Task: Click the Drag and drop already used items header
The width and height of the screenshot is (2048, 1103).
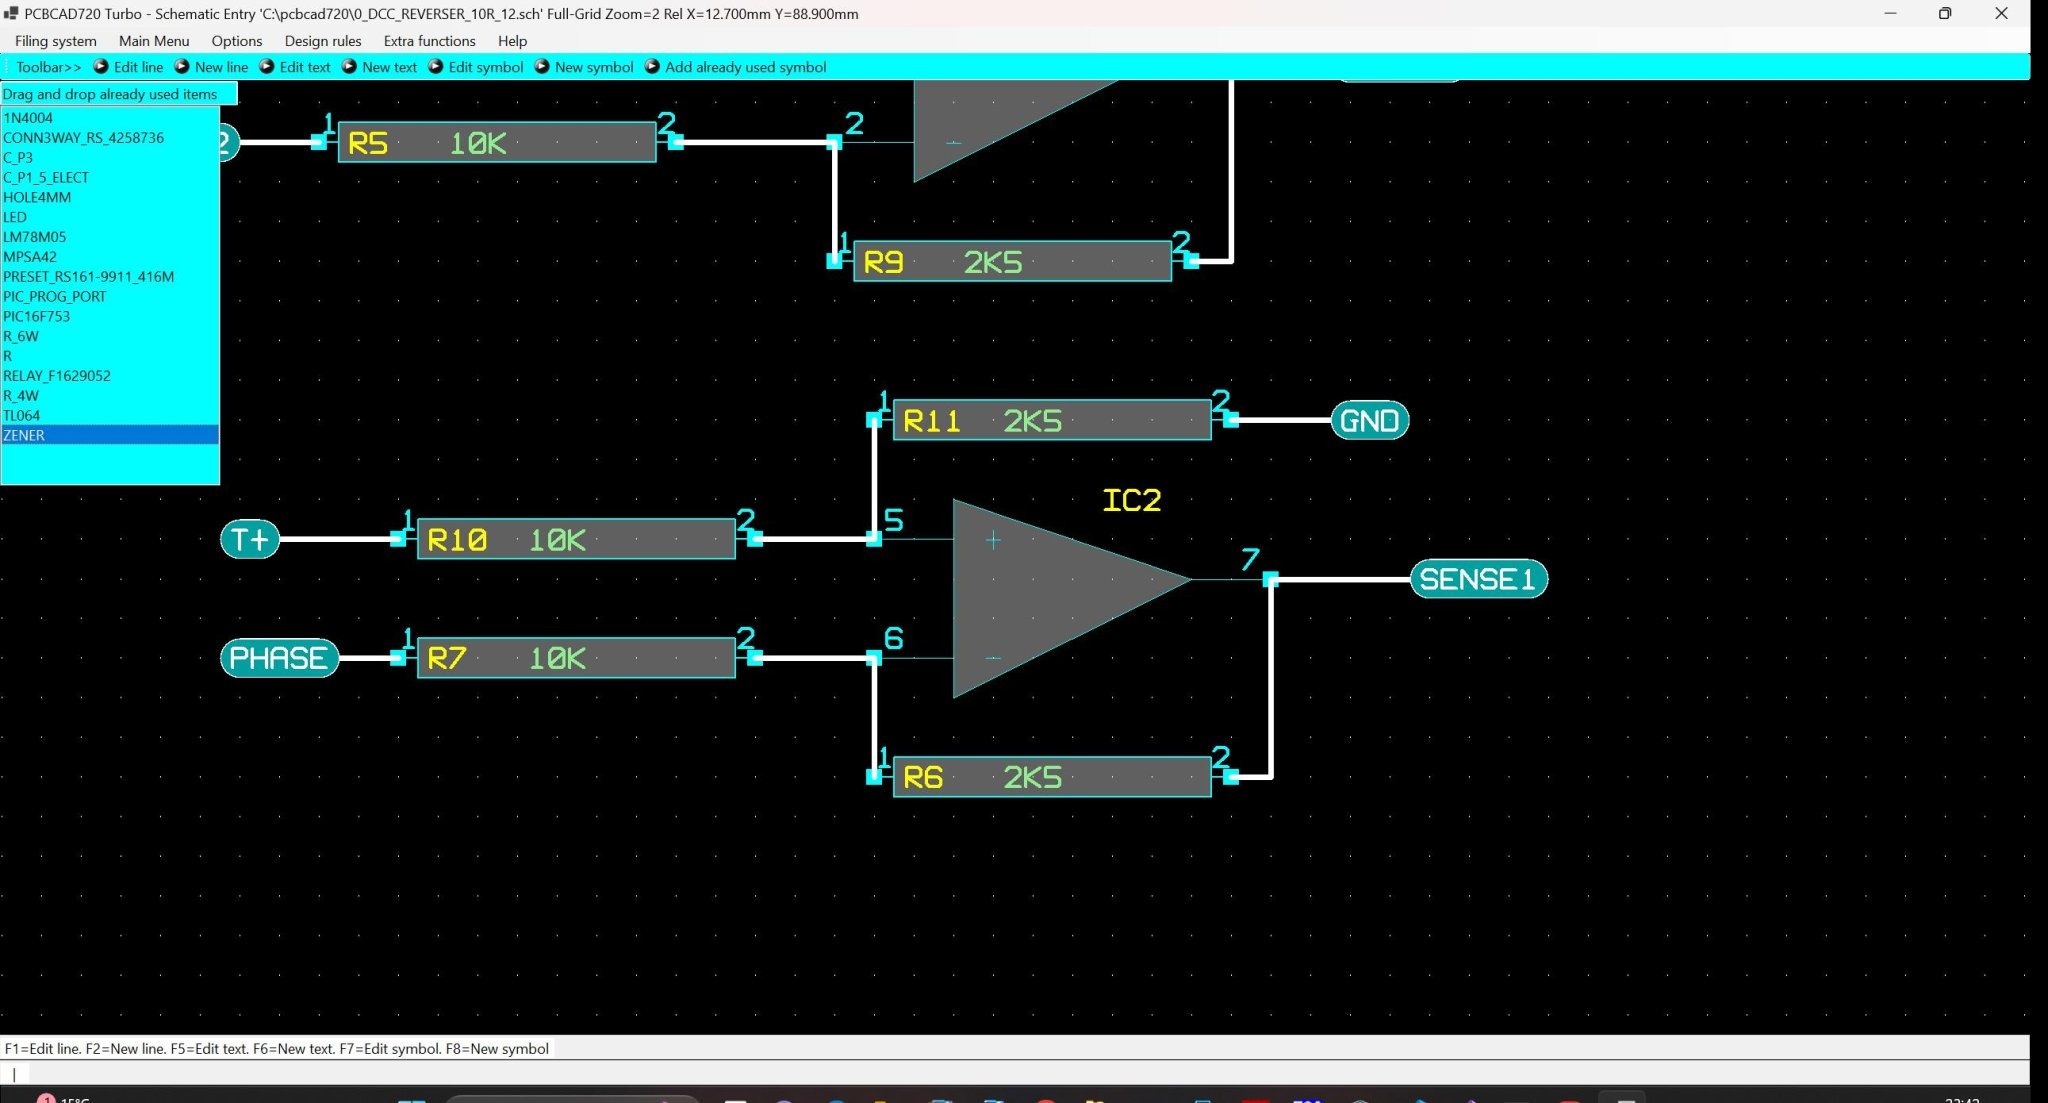Action: click(x=119, y=94)
